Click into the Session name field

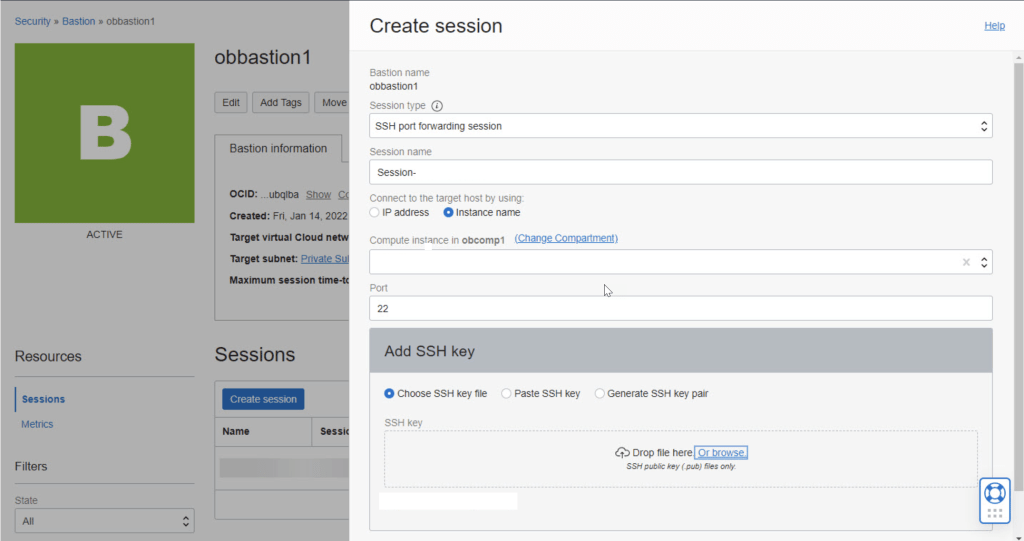click(x=680, y=172)
